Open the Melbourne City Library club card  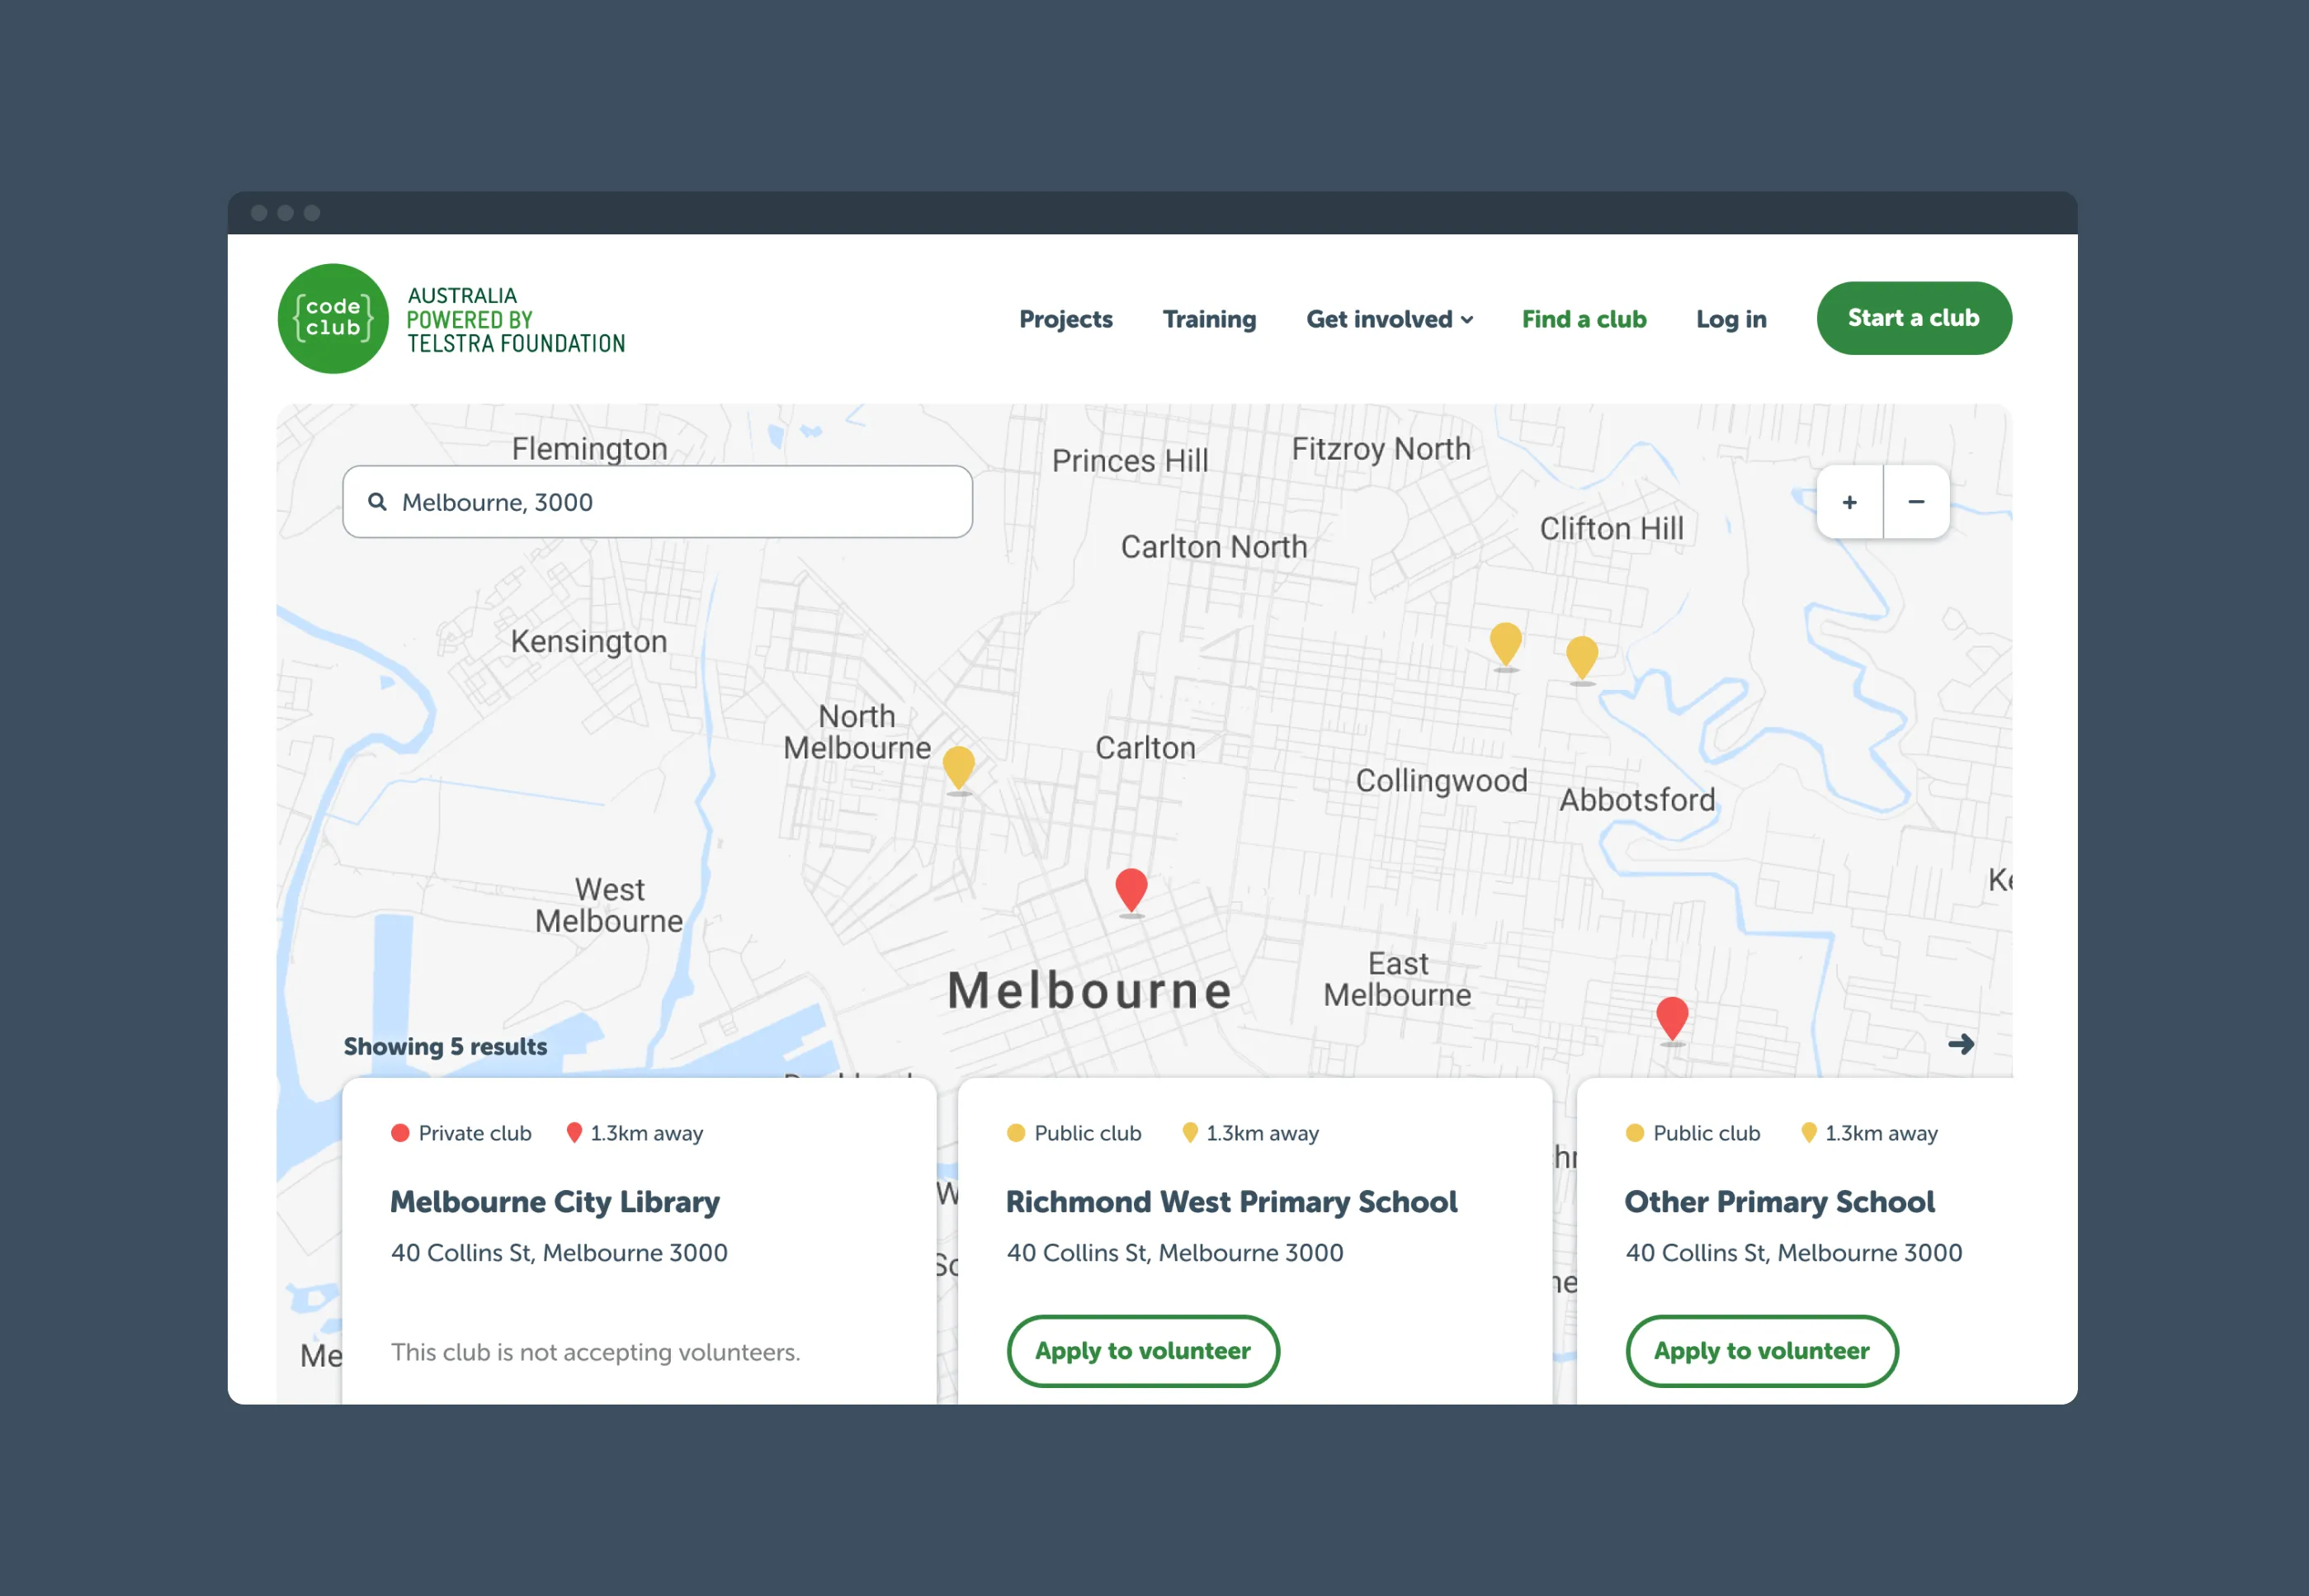[x=639, y=1240]
